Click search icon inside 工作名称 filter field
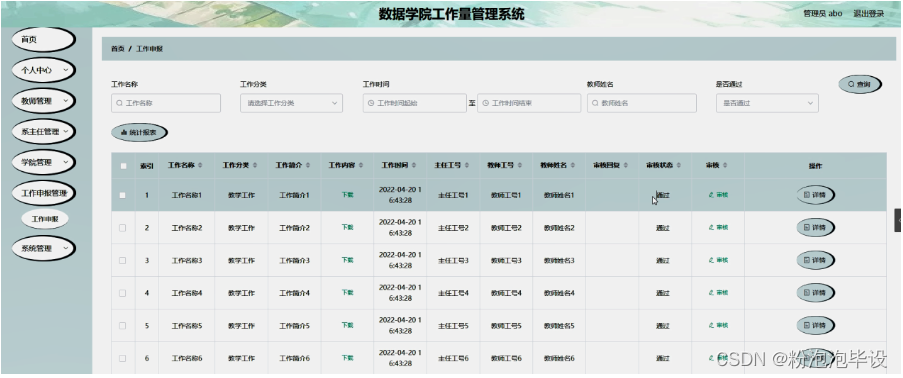Image resolution: width=903 pixels, height=378 pixels. (119, 103)
